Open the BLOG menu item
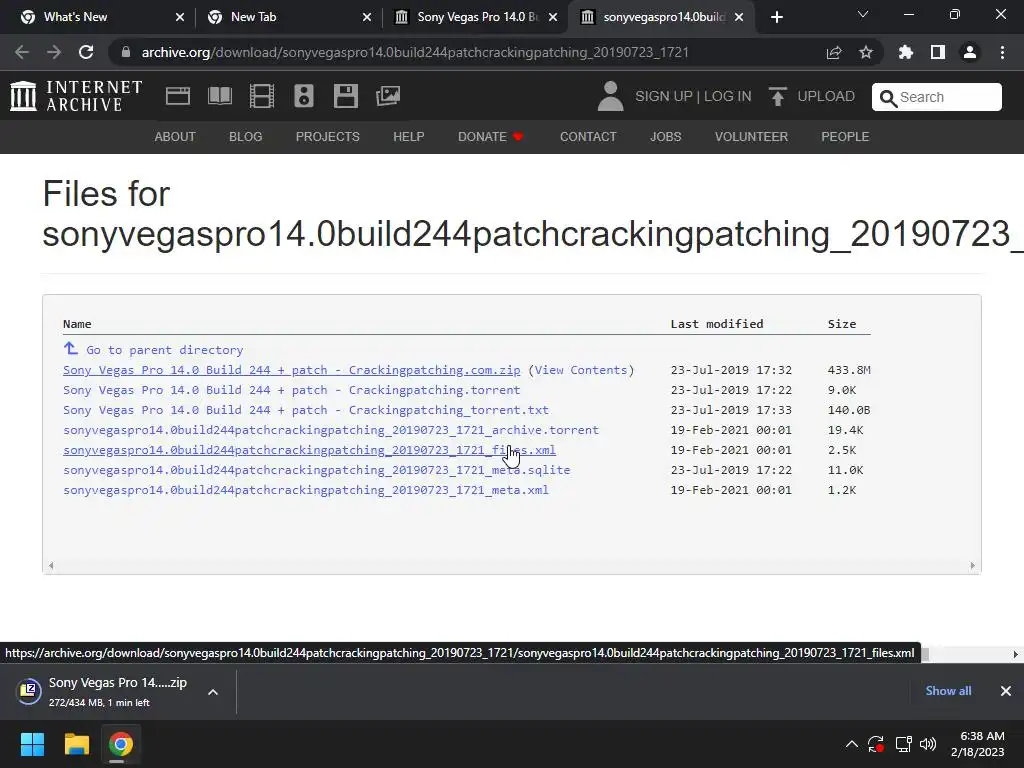The height and width of the screenshot is (768, 1024). pyautogui.click(x=246, y=136)
